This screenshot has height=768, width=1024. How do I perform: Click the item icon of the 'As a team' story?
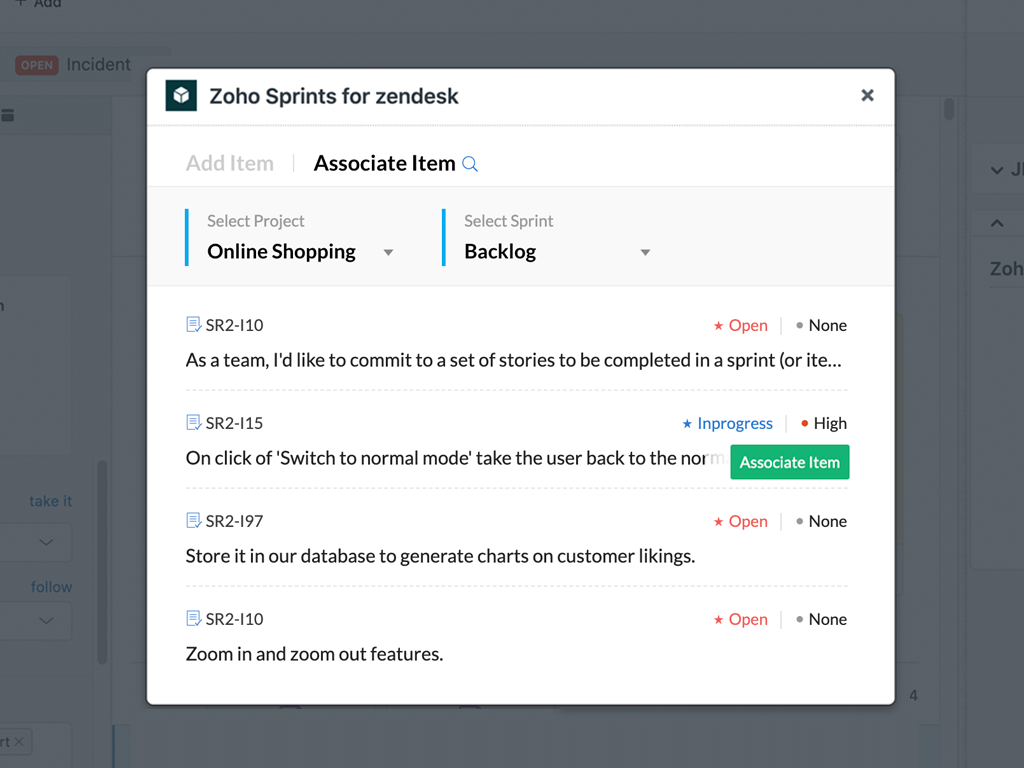[193, 325]
